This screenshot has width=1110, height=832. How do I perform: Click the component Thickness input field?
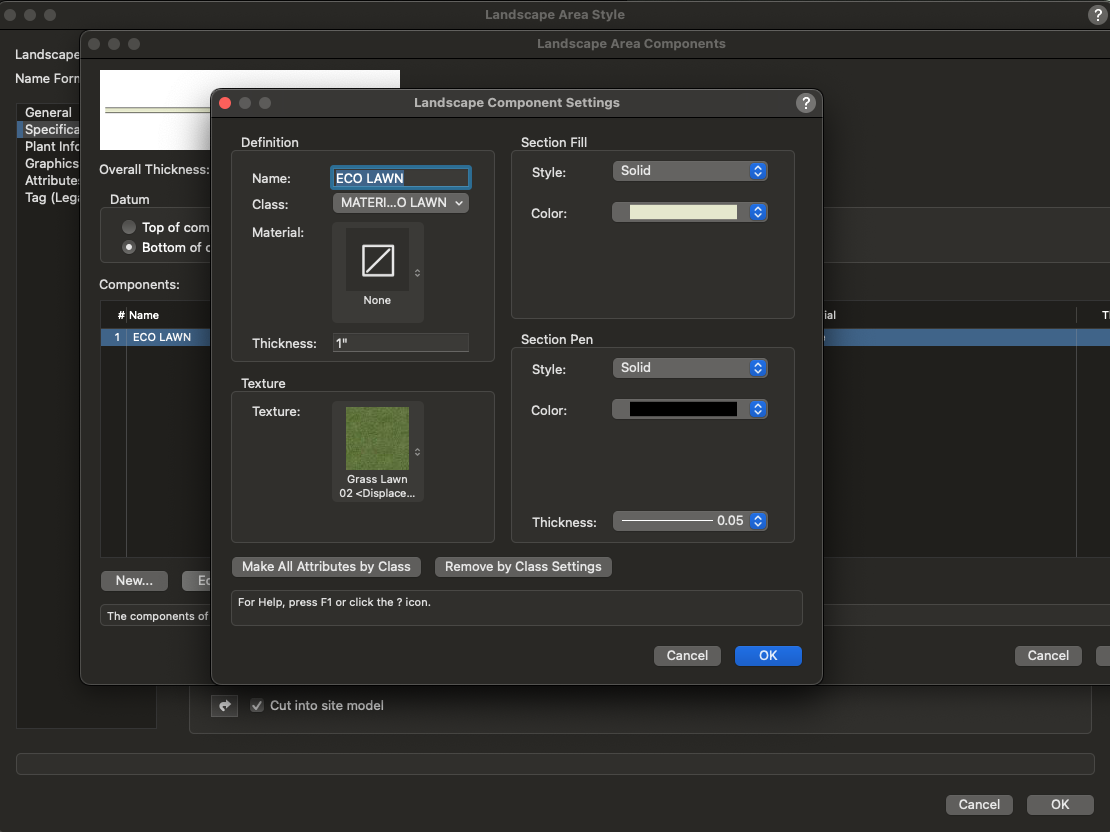tap(400, 343)
